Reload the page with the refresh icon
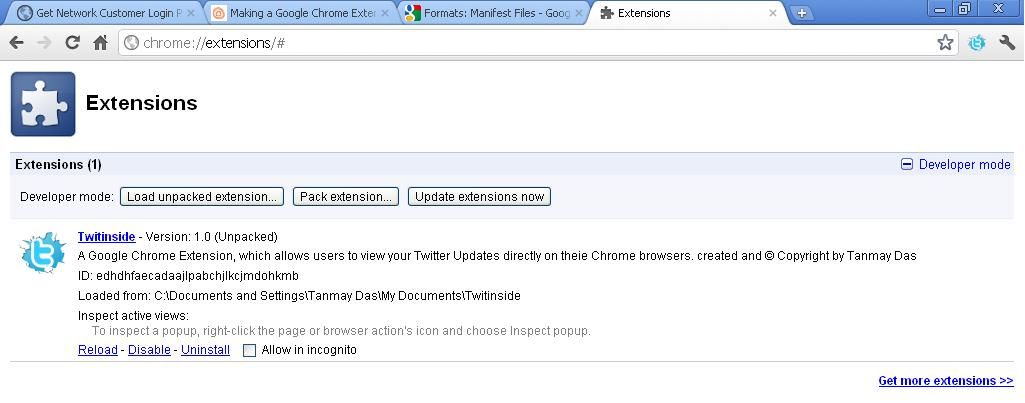The width and height of the screenshot is (1025, 403). (72, 43)
